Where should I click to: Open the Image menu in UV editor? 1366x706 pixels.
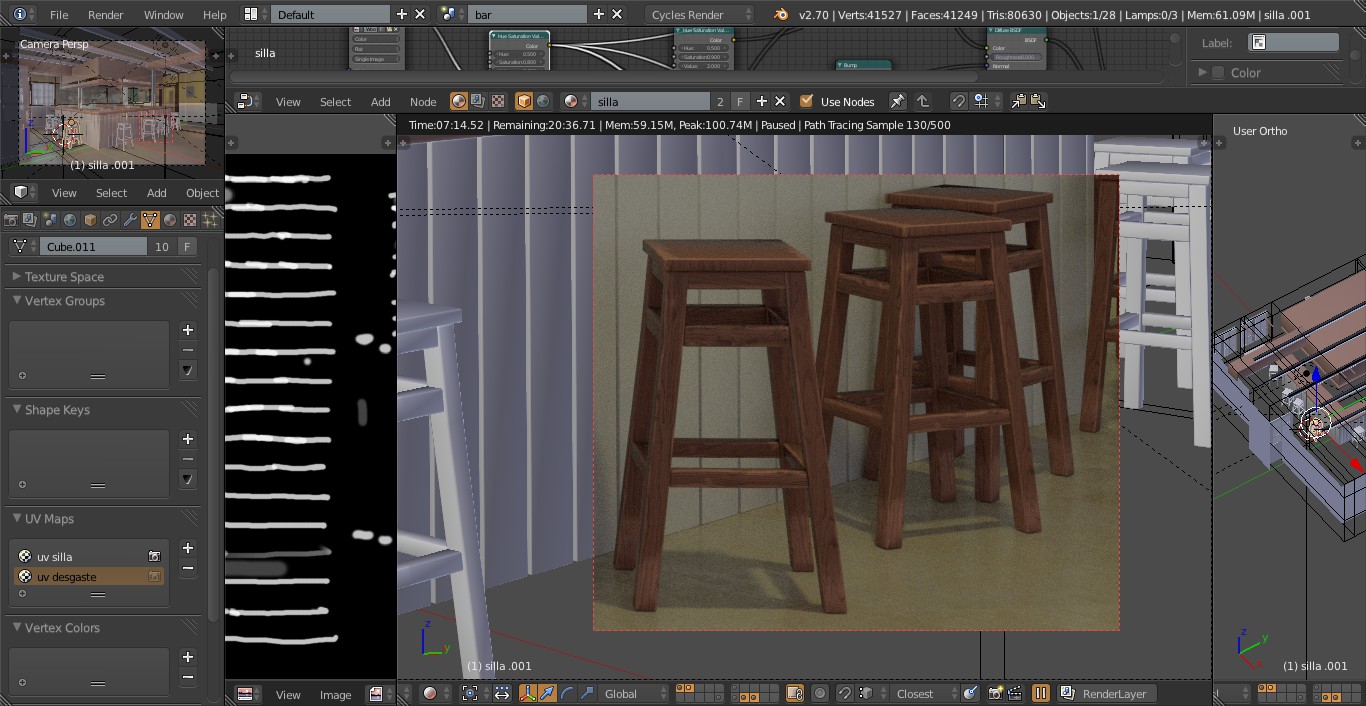(335, 694)
